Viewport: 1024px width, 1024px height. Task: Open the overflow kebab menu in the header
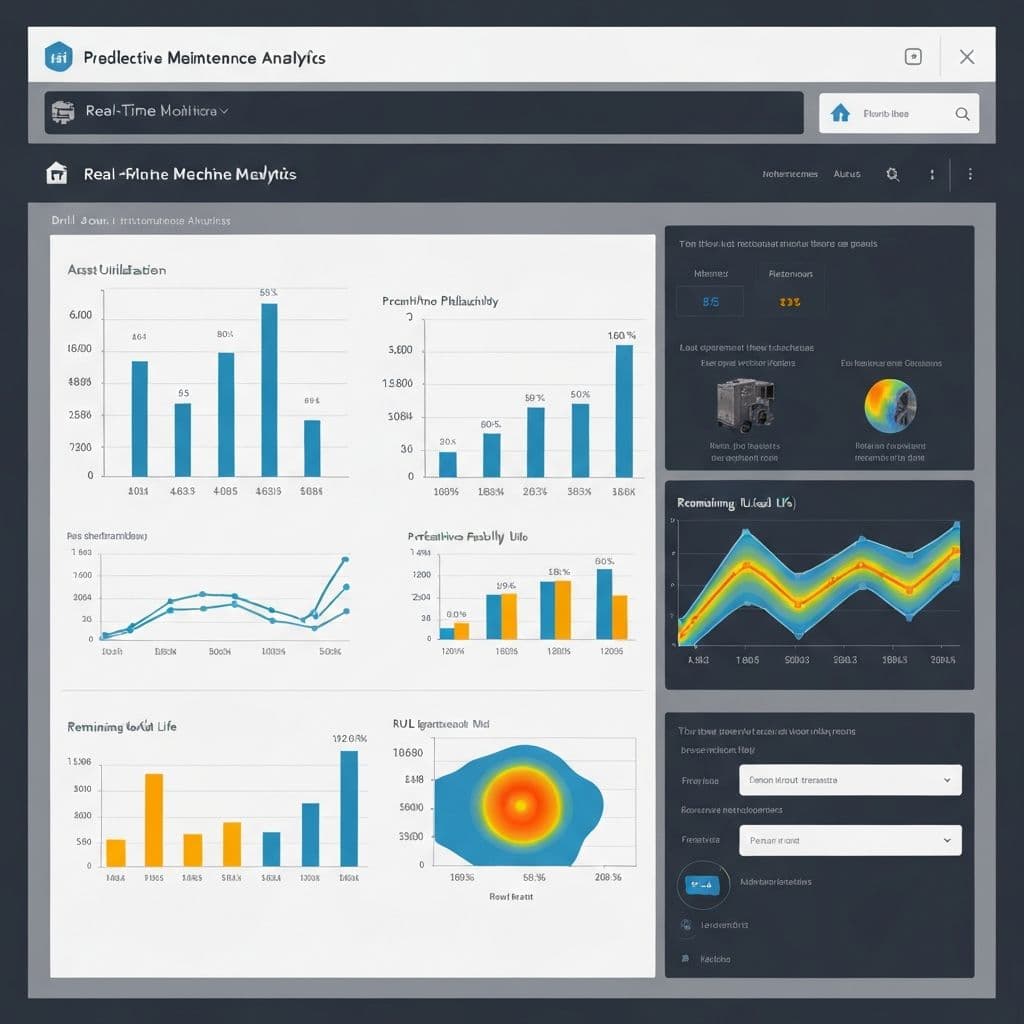[970, 174]
